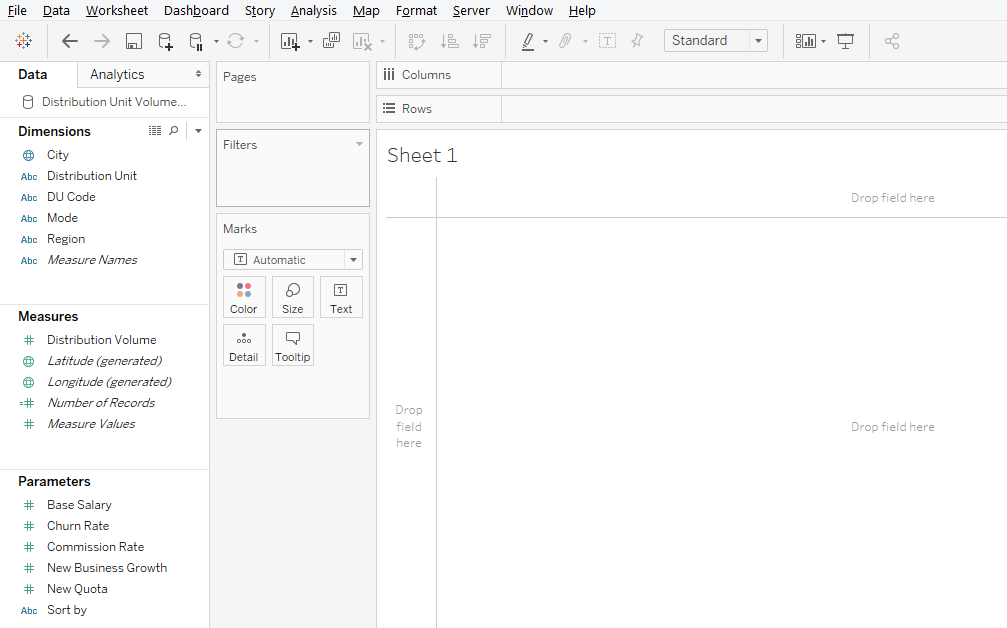
Task: Create a new data source
Action: [166, 41]
